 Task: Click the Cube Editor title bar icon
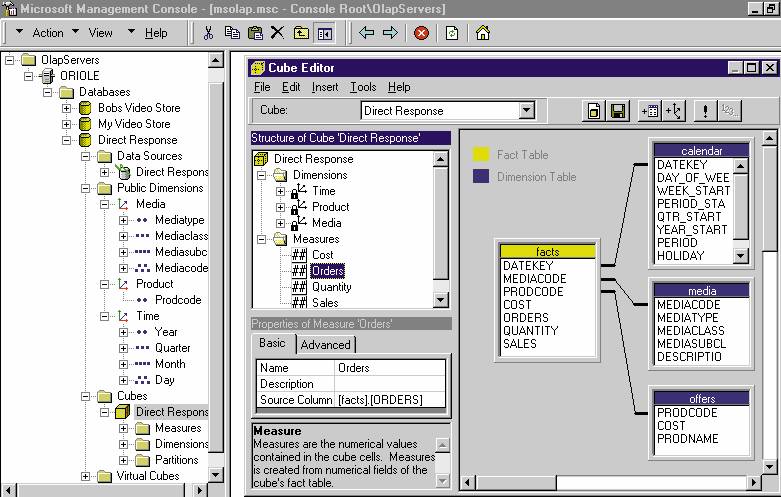[258, 68]
